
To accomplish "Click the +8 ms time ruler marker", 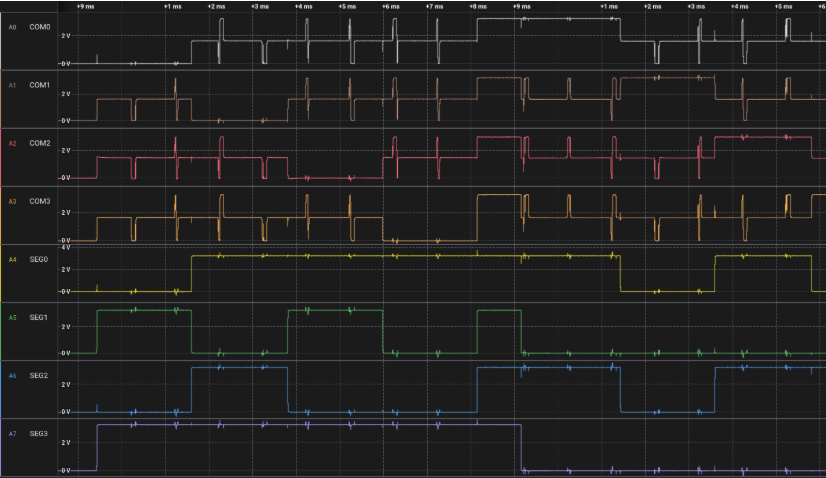I will tap(478, 6).
